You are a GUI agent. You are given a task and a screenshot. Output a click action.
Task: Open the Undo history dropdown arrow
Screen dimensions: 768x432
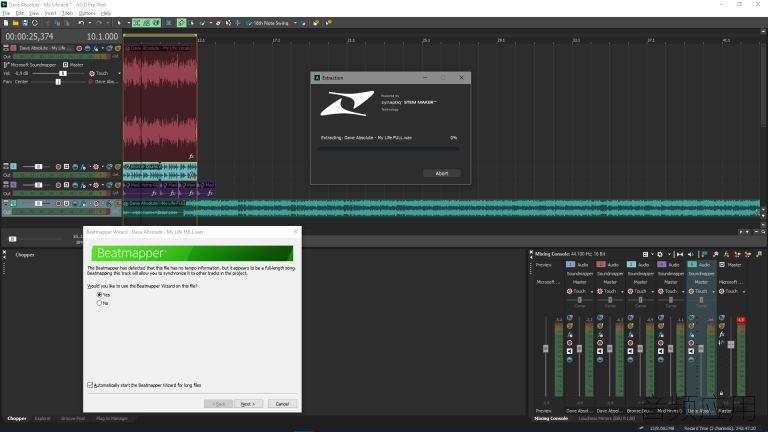[x=90, y=23]
